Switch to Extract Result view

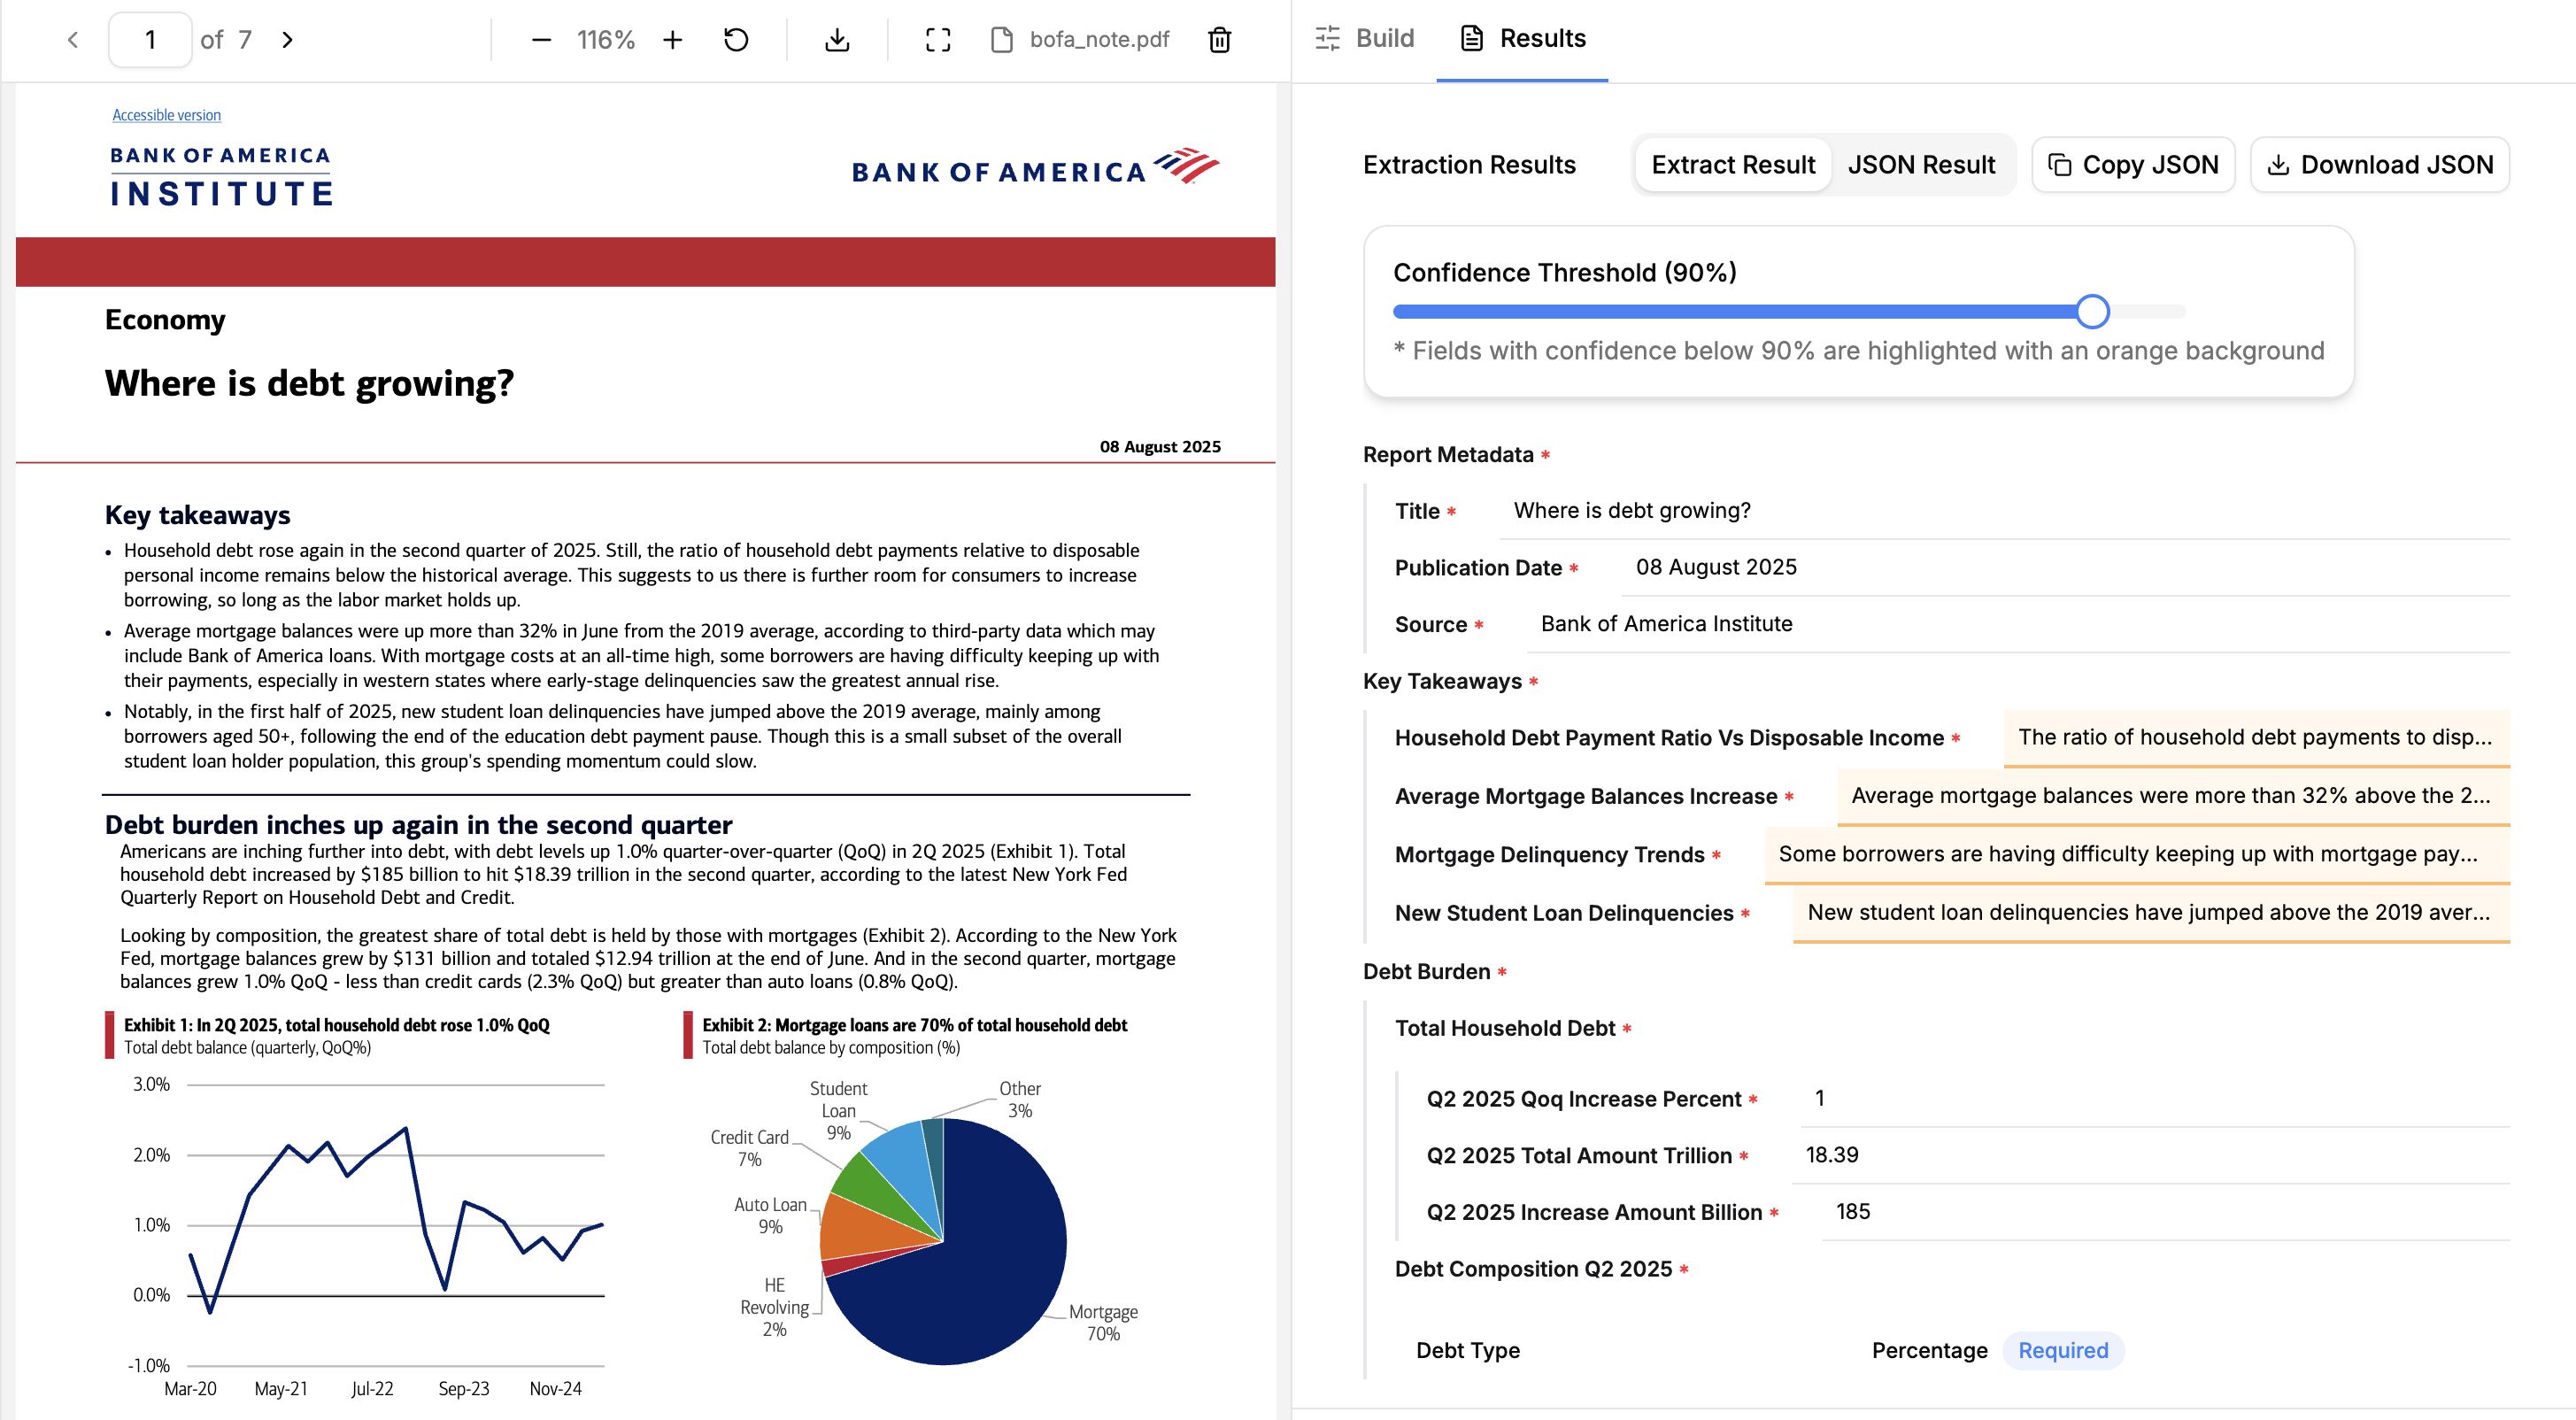click(1732, 165)
